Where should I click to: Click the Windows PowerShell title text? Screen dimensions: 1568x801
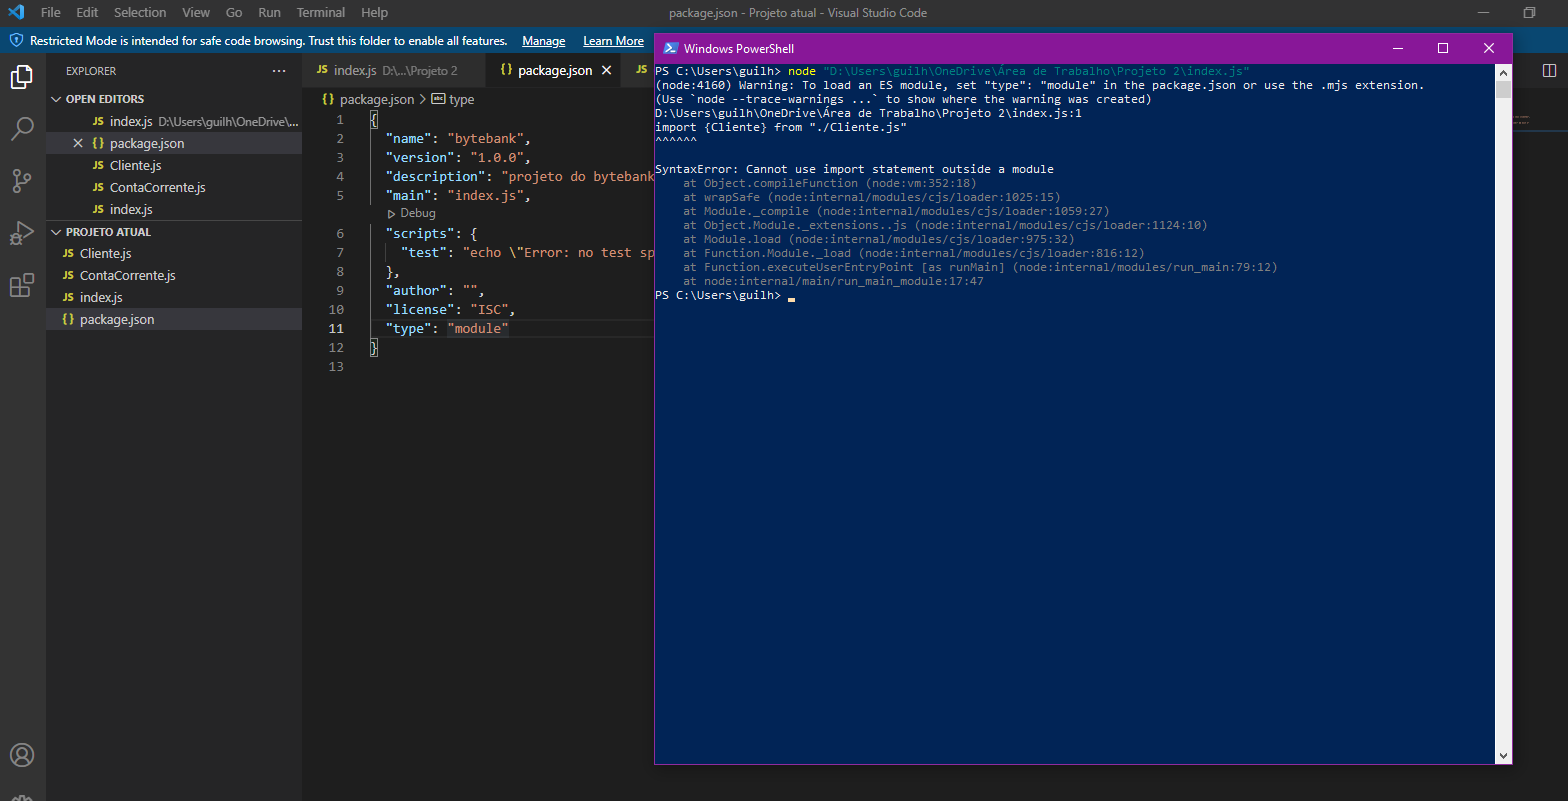739,48
